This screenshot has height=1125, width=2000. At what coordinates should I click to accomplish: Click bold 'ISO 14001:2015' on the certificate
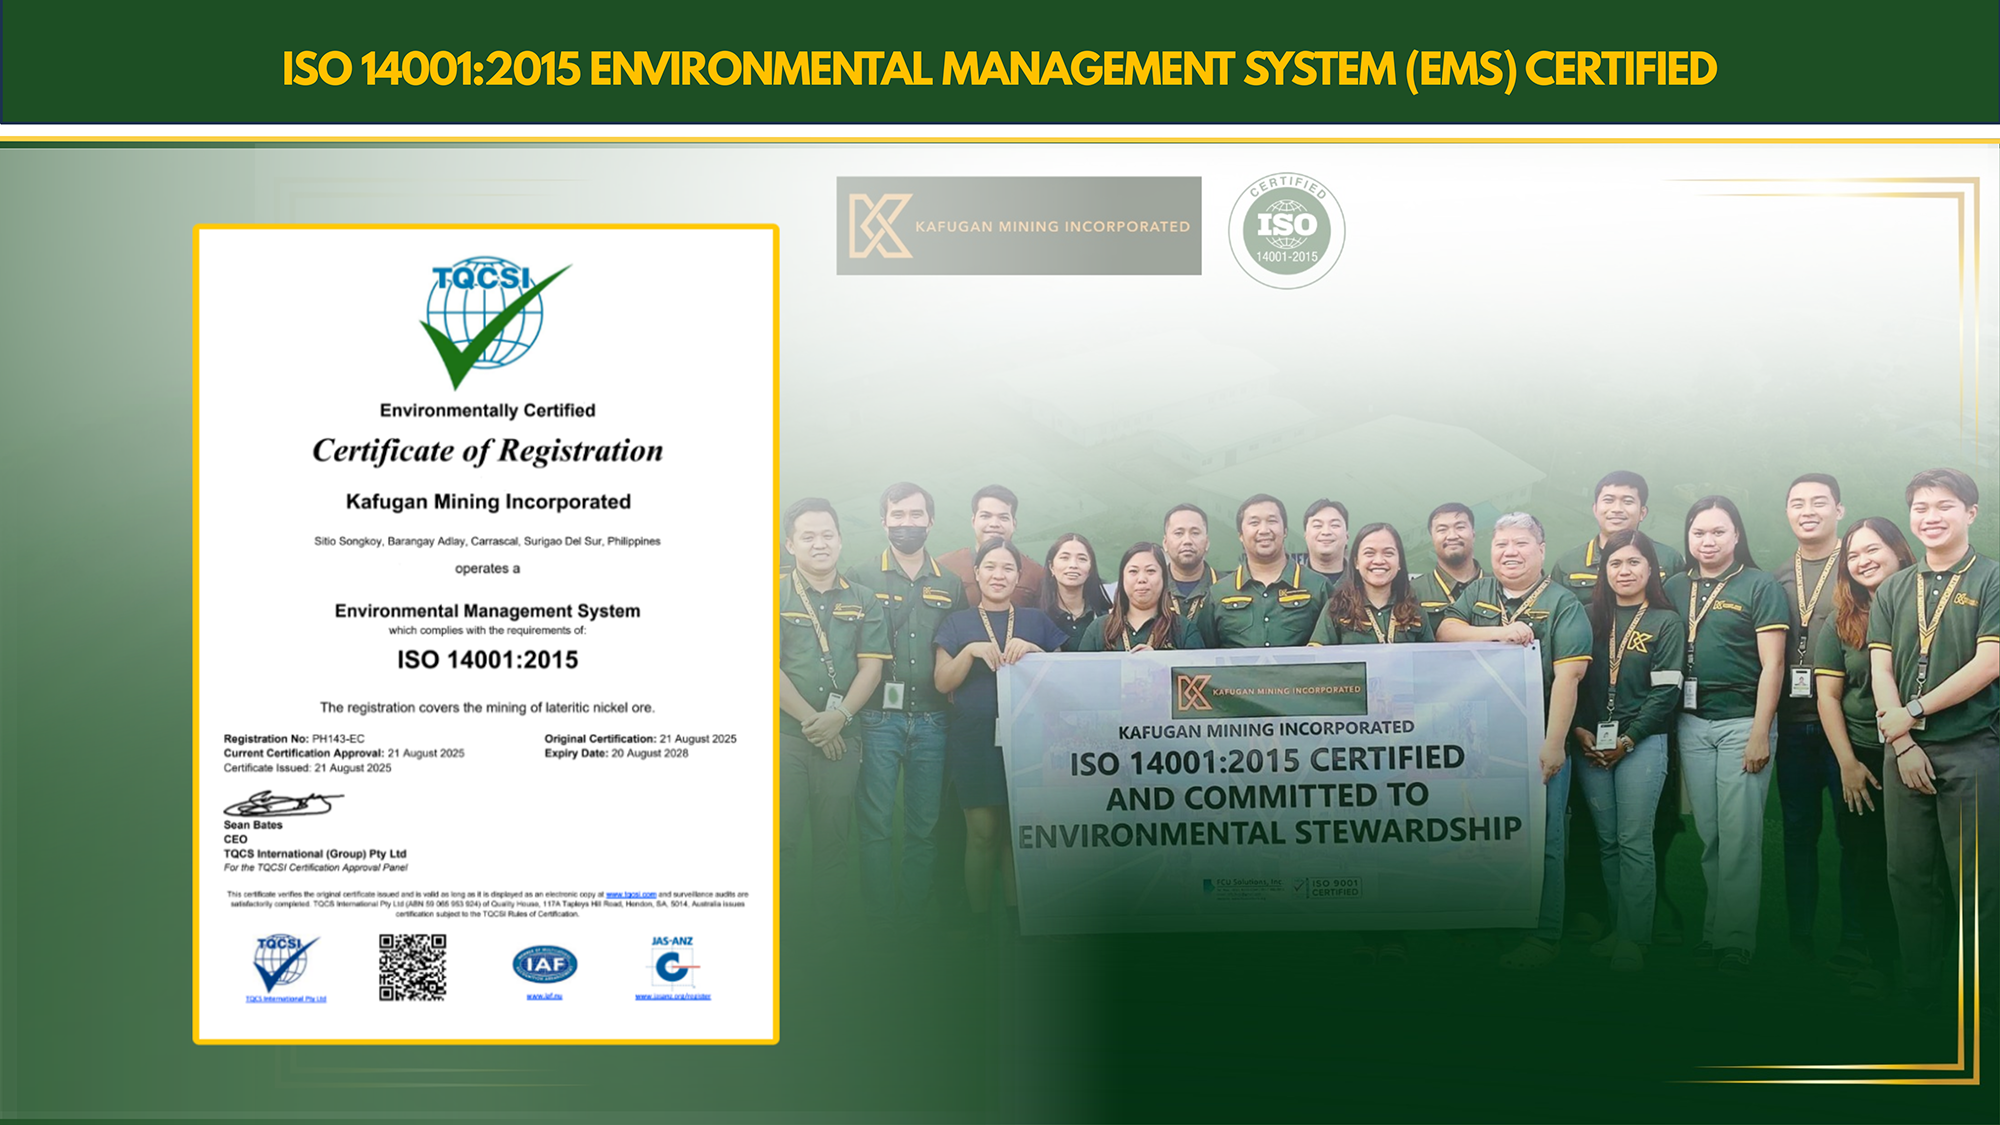tap(488, 660)
